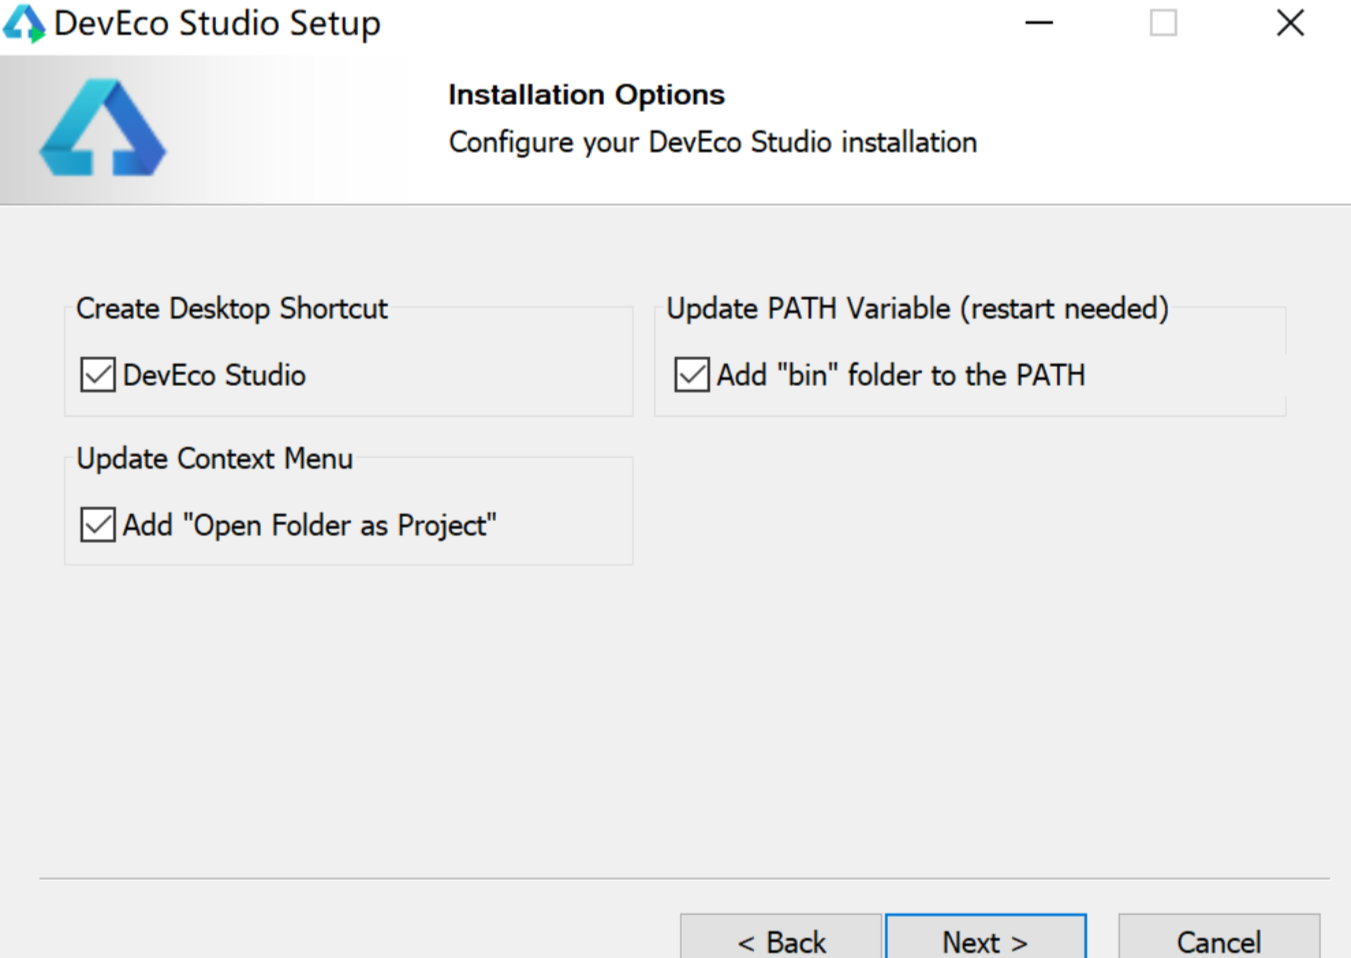1351x958 pixels.
Task: Cancel the DevEco Studio installation
Action: [x=1218, y=941]
